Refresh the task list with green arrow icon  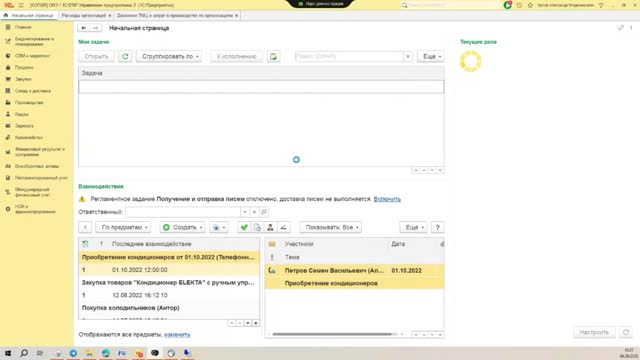pyautogui.click(x=125, y=56)
